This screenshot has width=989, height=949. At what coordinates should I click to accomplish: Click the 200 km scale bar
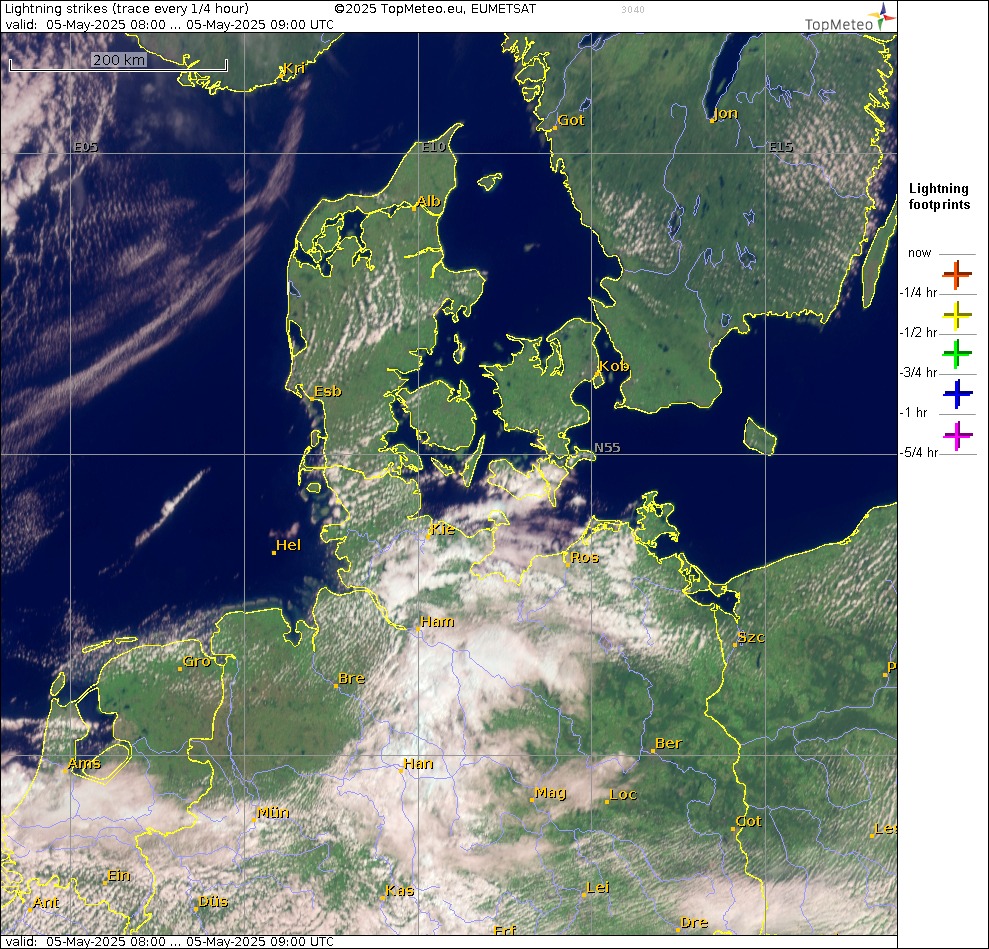tap(119, 62)
